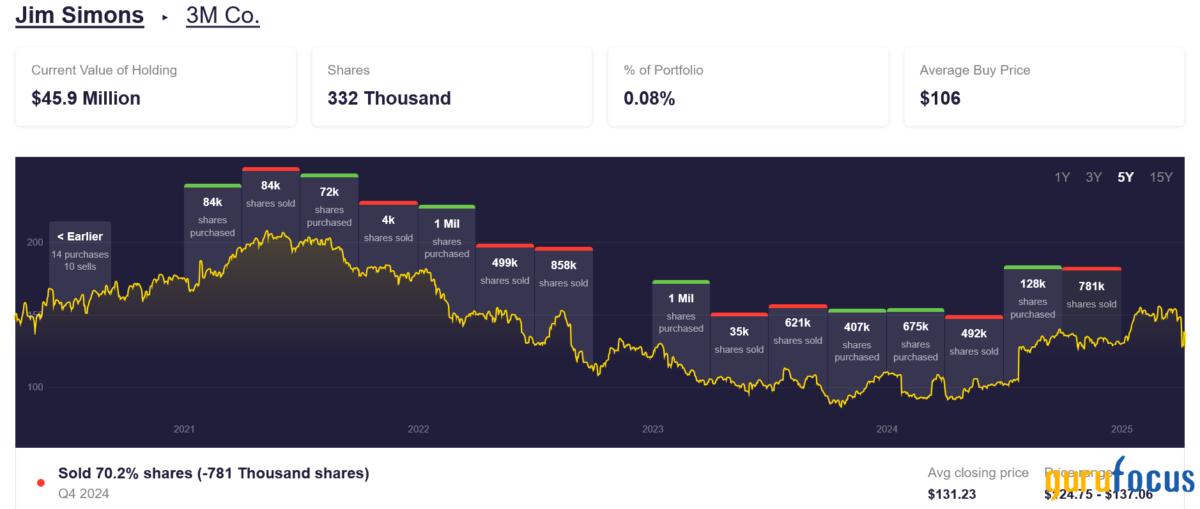Screen dimensions: 1200x509
Task: Click the breadcrumb arrow separator icon
Action: 165,18
